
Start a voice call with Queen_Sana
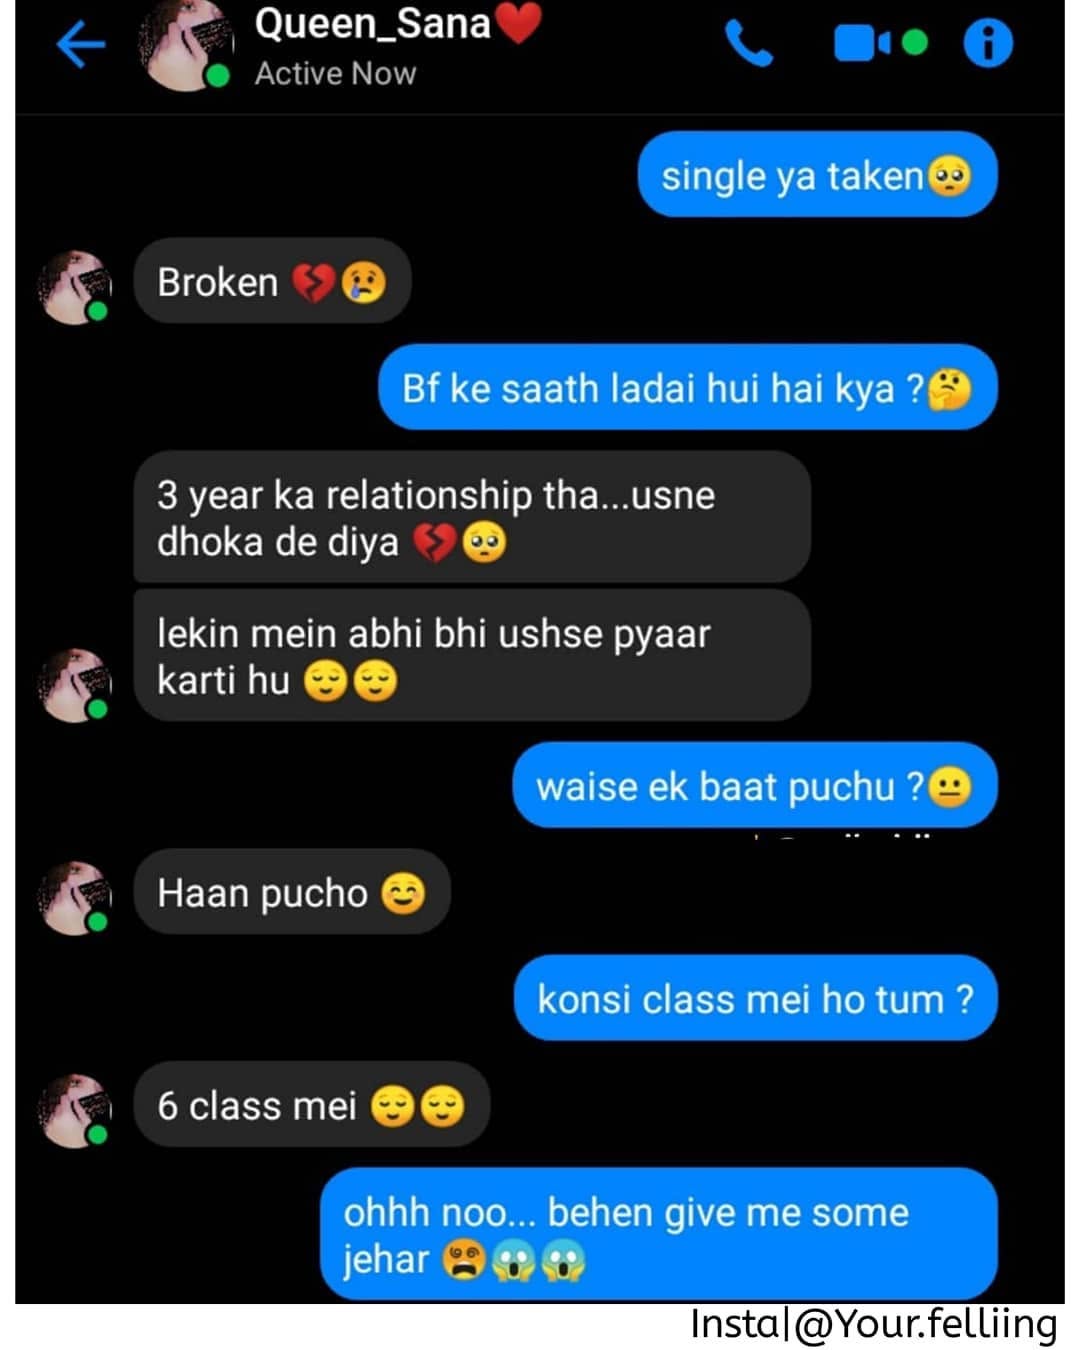tap(748, 44)
